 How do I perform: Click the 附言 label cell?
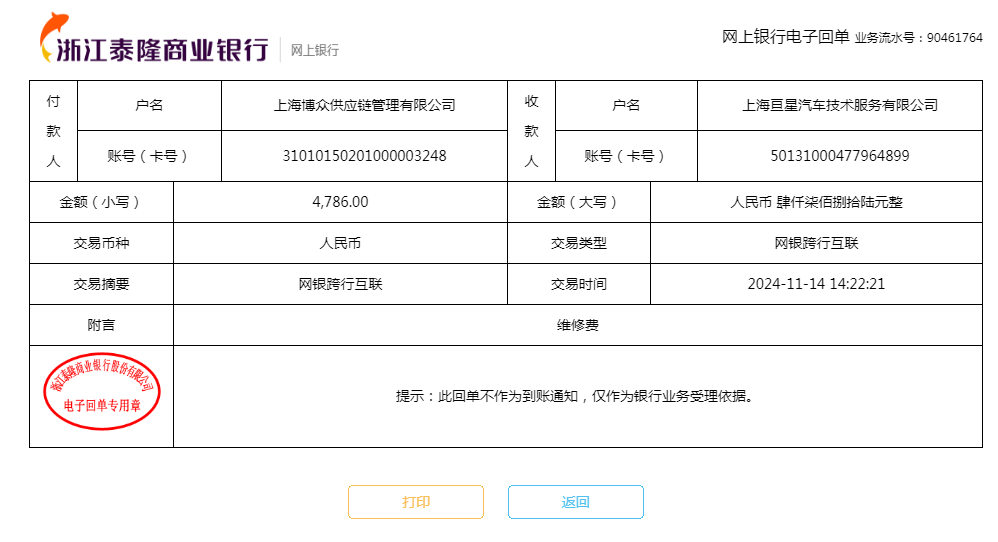101,325
